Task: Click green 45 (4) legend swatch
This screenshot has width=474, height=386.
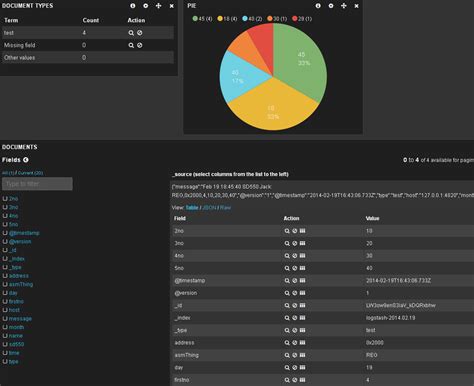Action: point(195,19)
